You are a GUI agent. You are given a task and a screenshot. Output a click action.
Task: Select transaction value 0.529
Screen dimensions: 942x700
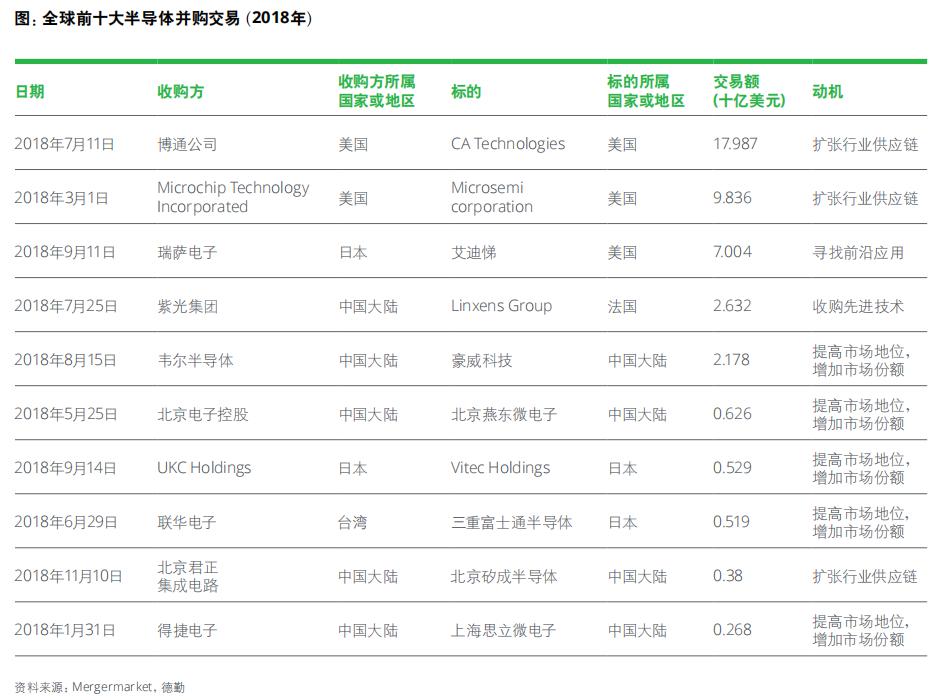tap(732, 469)
